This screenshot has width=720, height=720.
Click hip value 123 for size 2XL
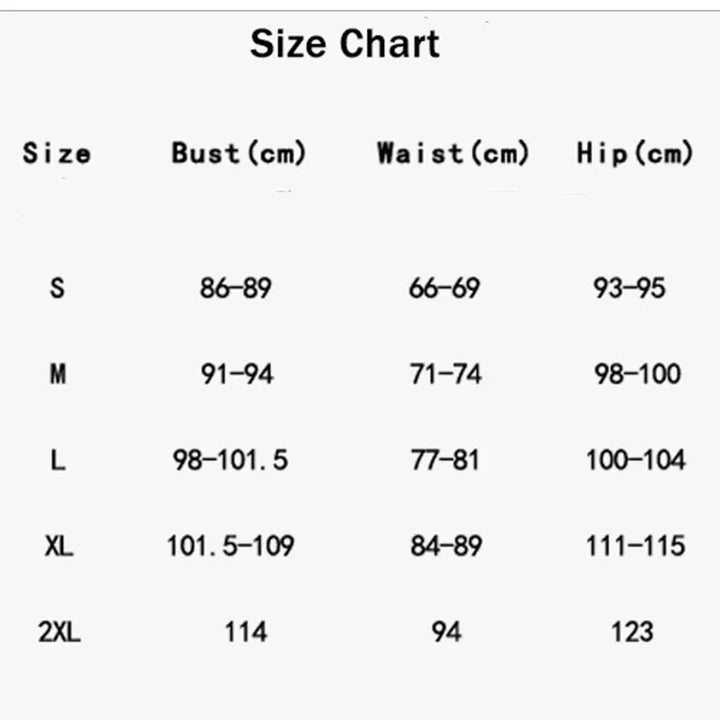pyautogui.click(x=632, y=632)
